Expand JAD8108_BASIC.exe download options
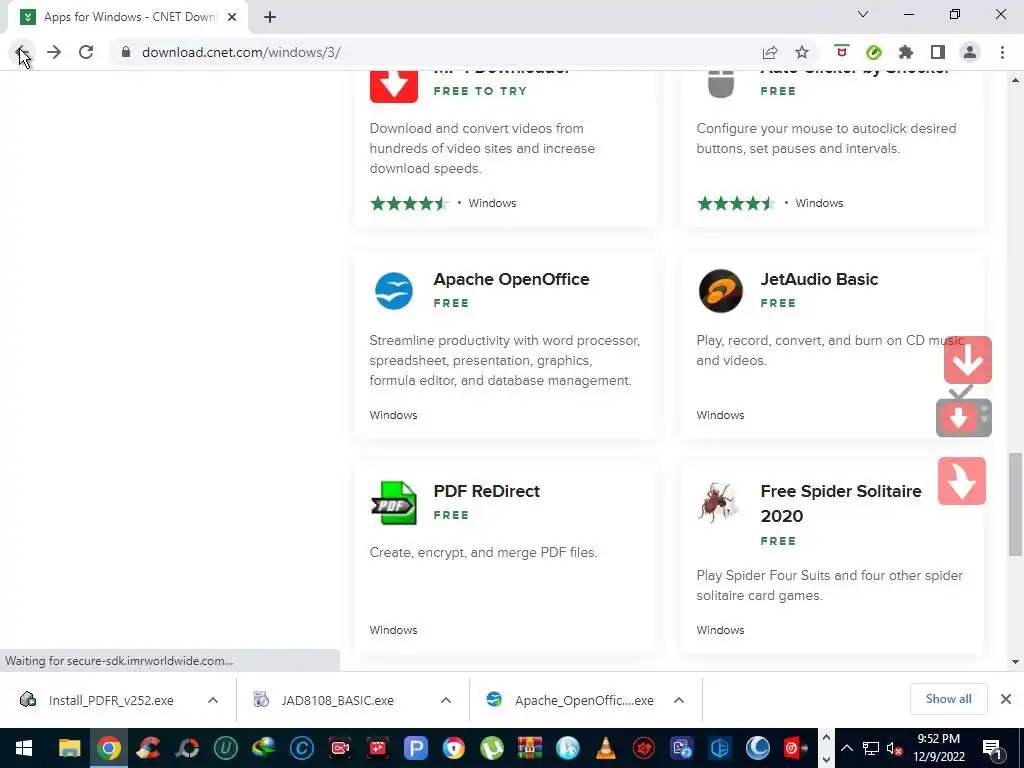The height and width of the screenshot is (768, 1024). (446, 700)
